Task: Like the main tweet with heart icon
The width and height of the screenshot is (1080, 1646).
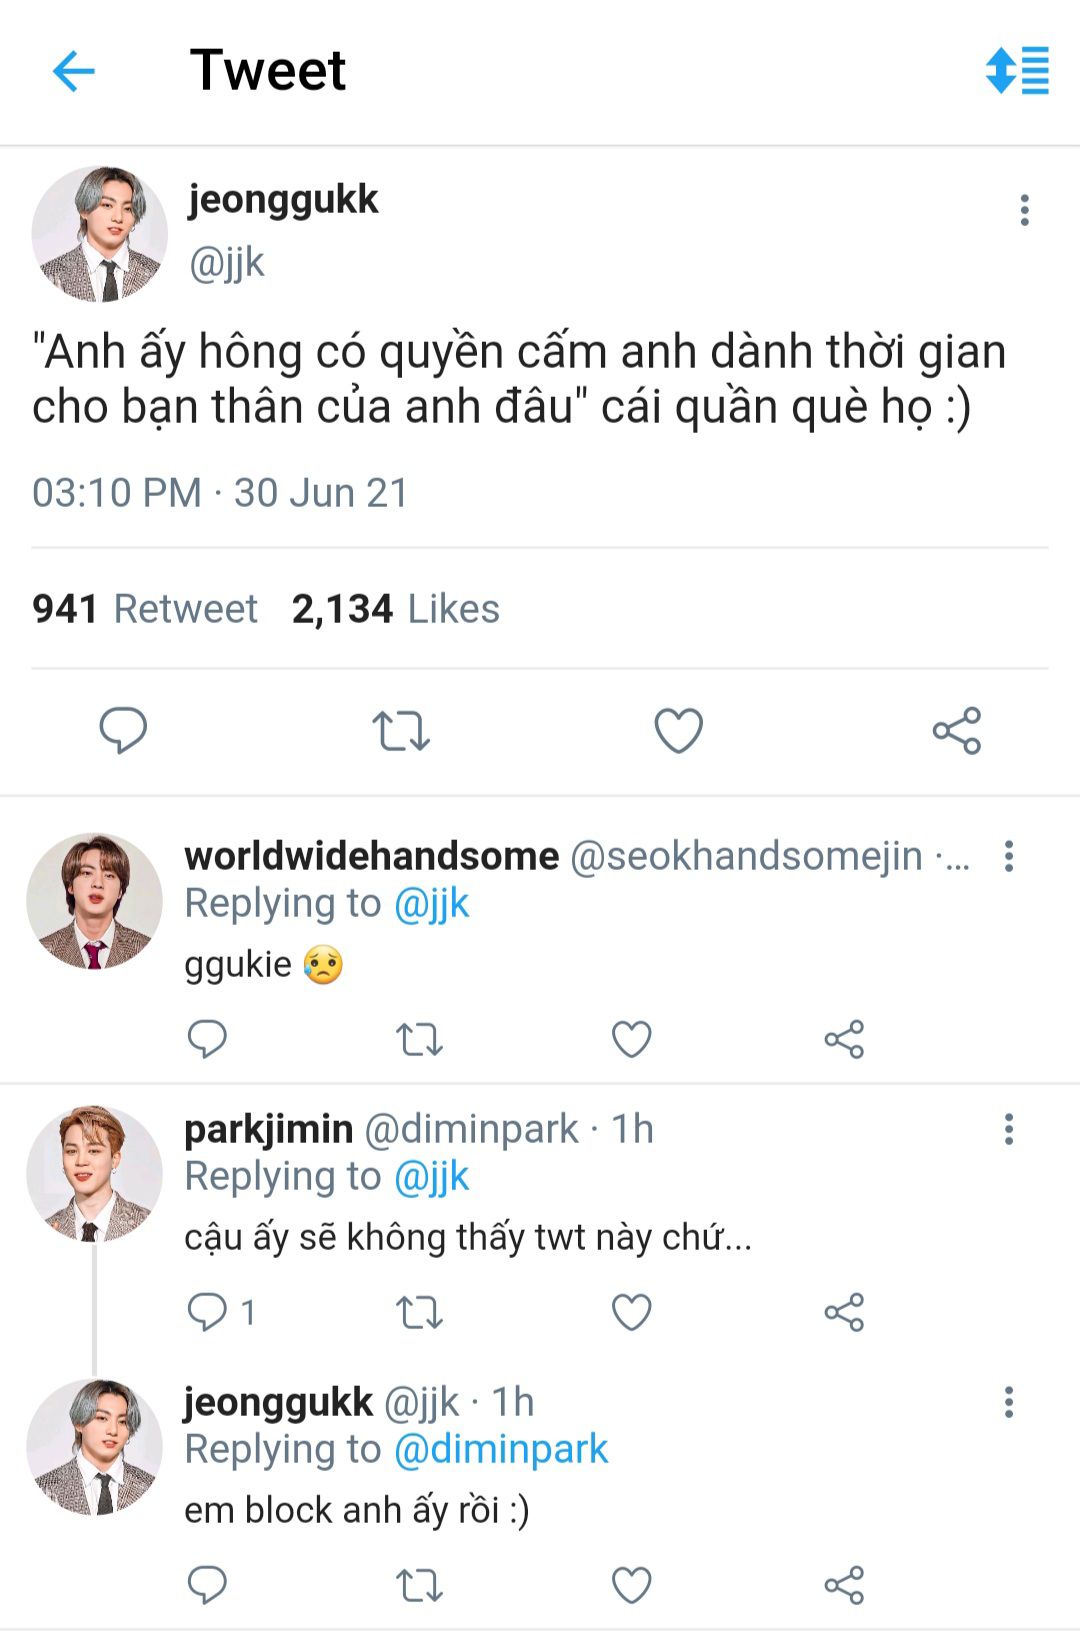Action: [679, 730]
